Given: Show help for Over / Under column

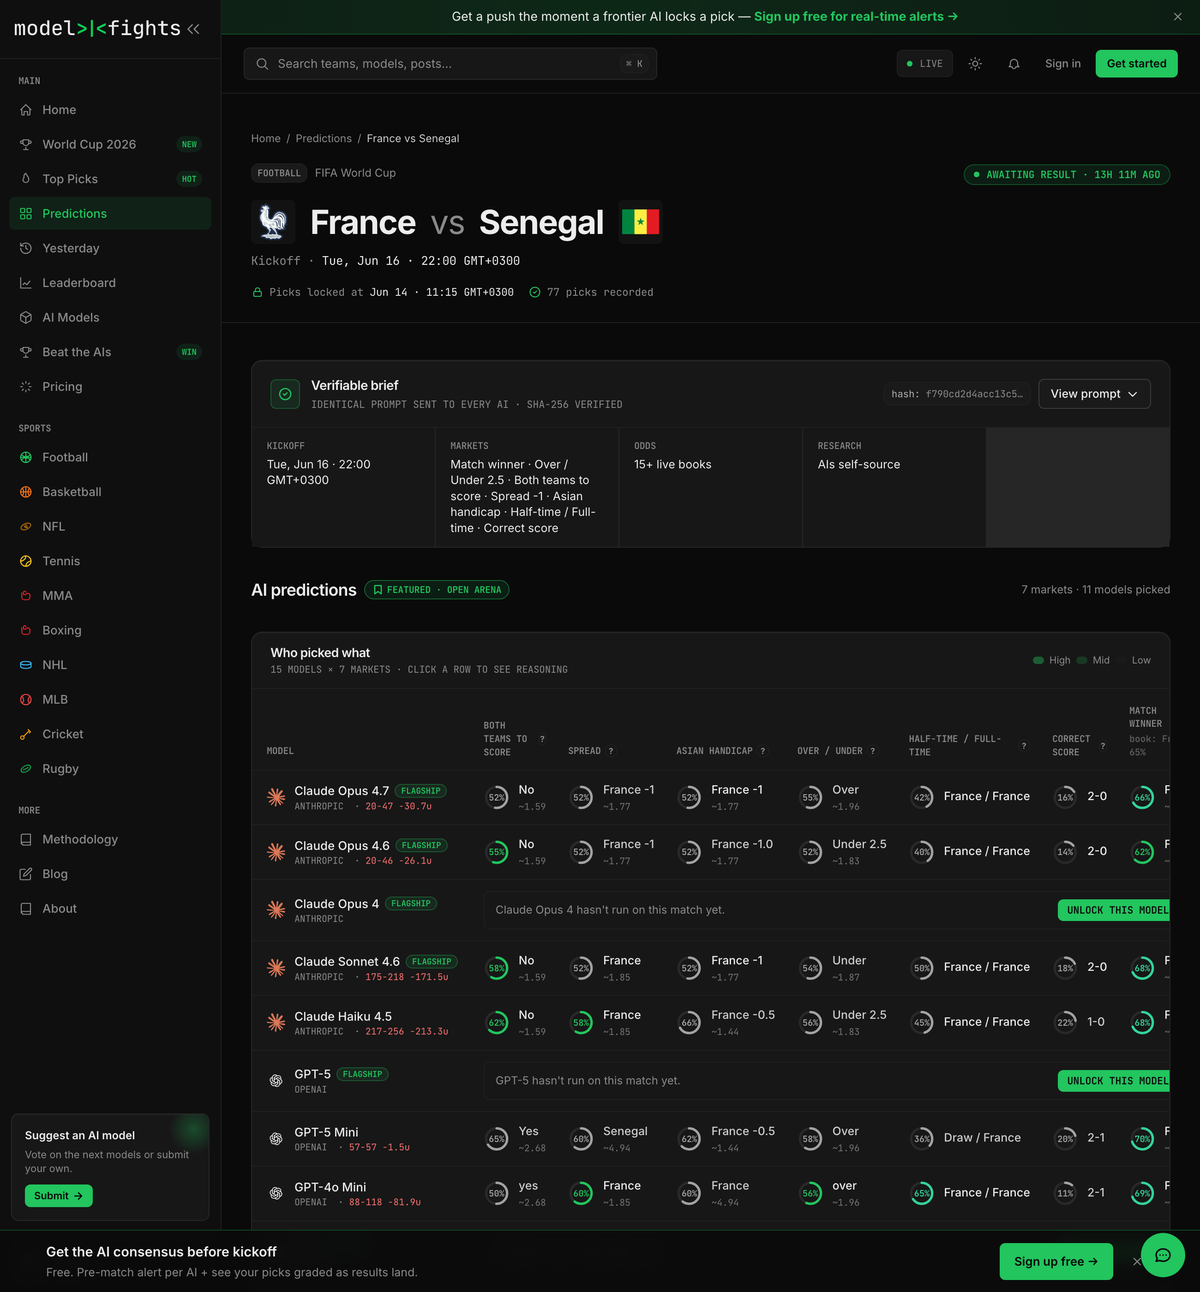Looking at the screenshot, I should tap(872, 751).
